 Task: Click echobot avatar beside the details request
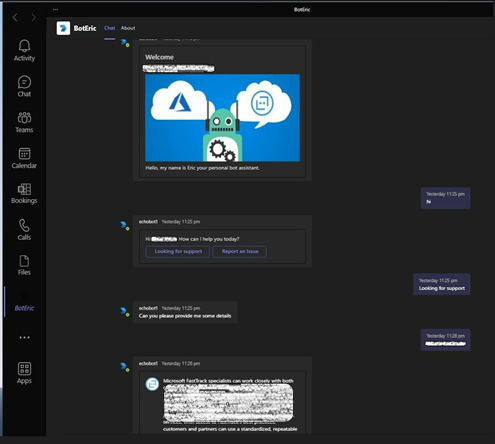point(125,312)
